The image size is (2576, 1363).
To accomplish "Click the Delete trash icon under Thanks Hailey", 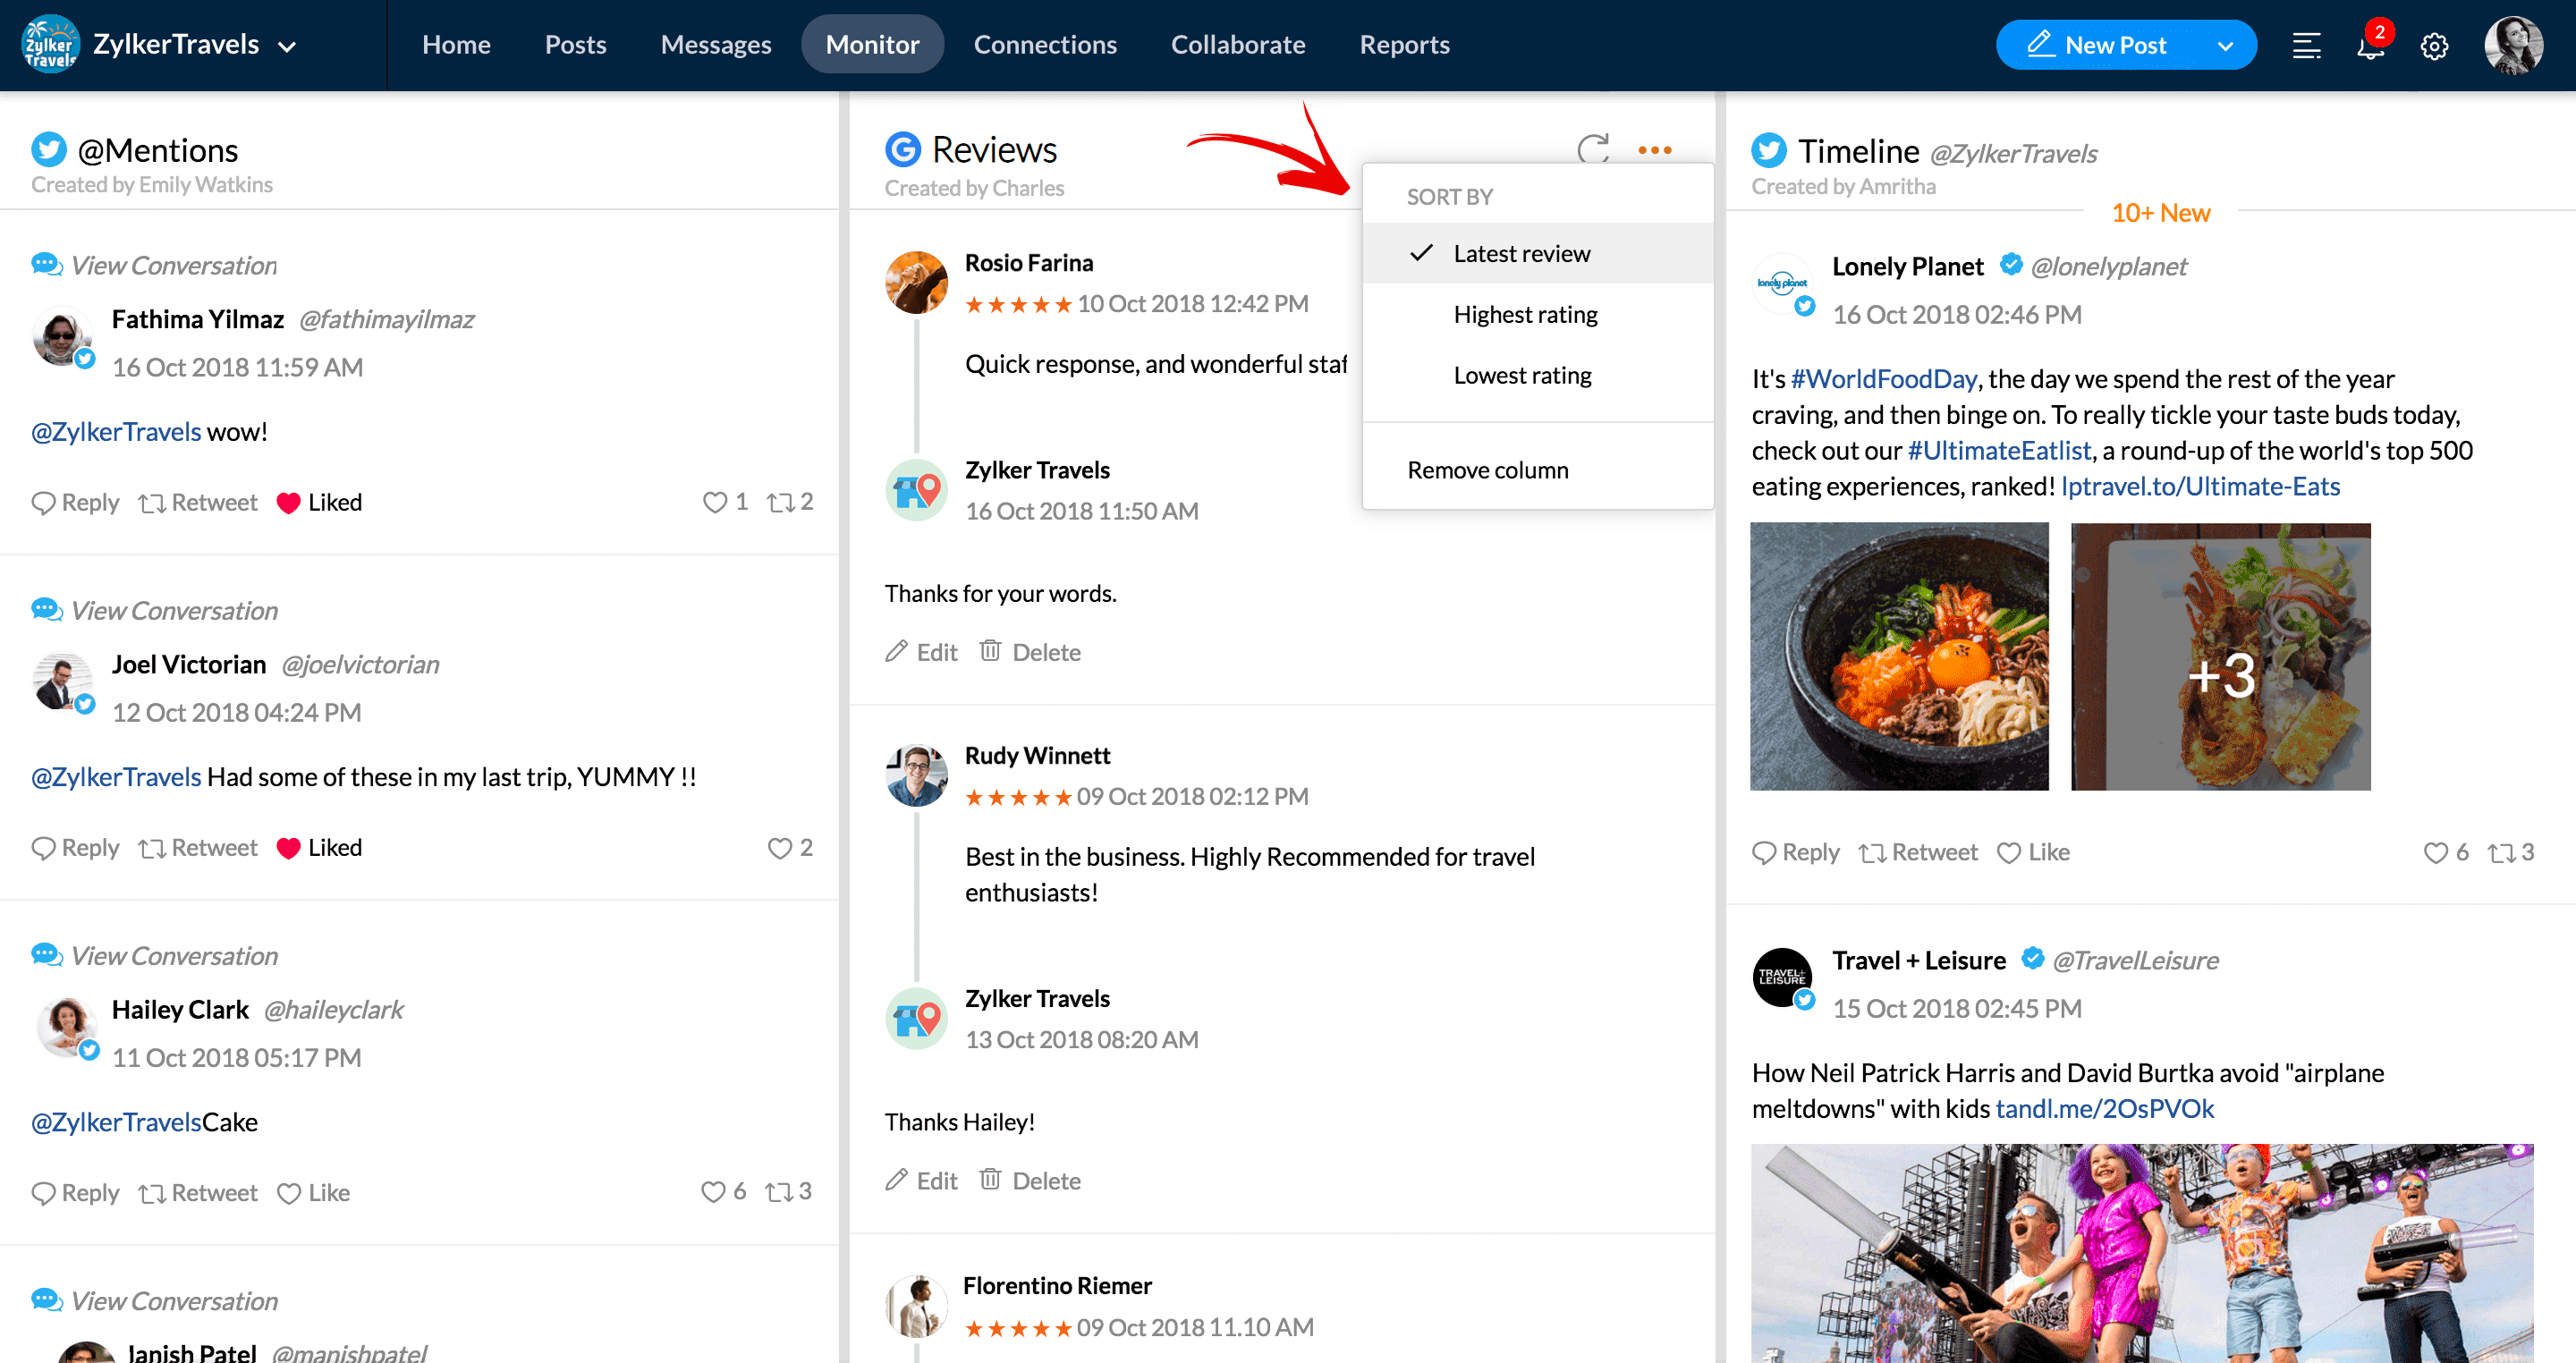I will coord(990,1179).
